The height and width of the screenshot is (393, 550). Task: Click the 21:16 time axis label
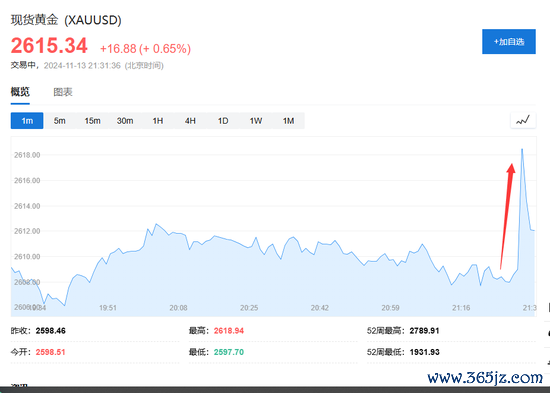[461, 308]
